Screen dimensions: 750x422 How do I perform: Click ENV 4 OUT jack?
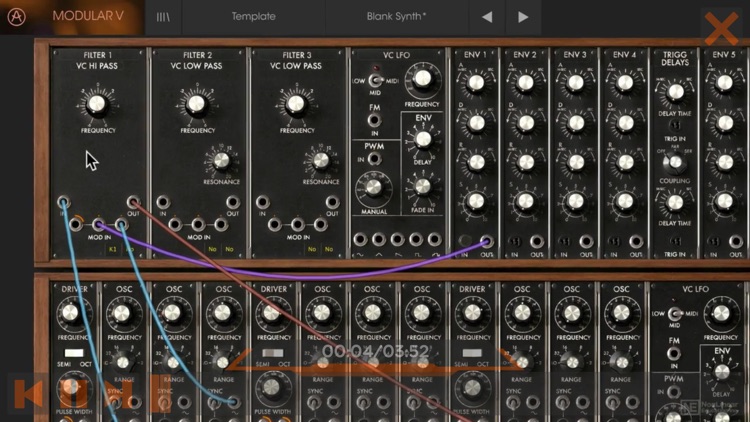coord(636,241)
